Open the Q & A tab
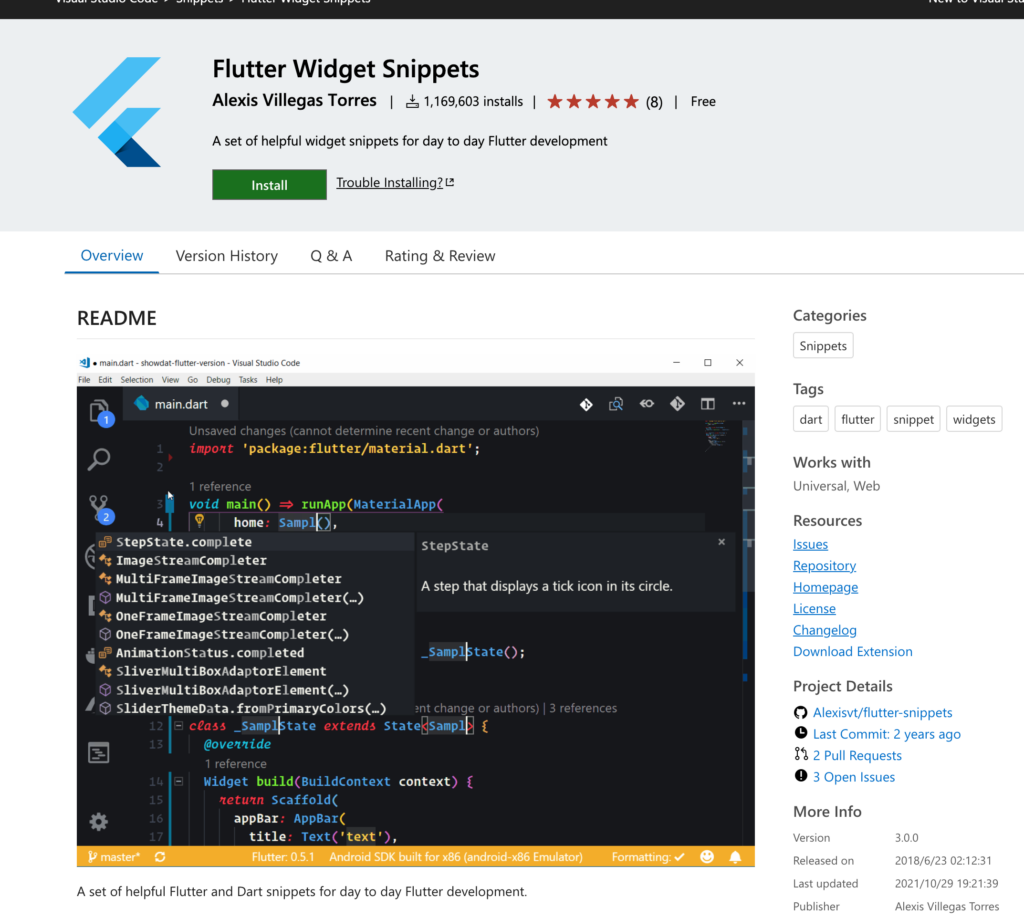1024x918 pixels. [x=331, y=256]
